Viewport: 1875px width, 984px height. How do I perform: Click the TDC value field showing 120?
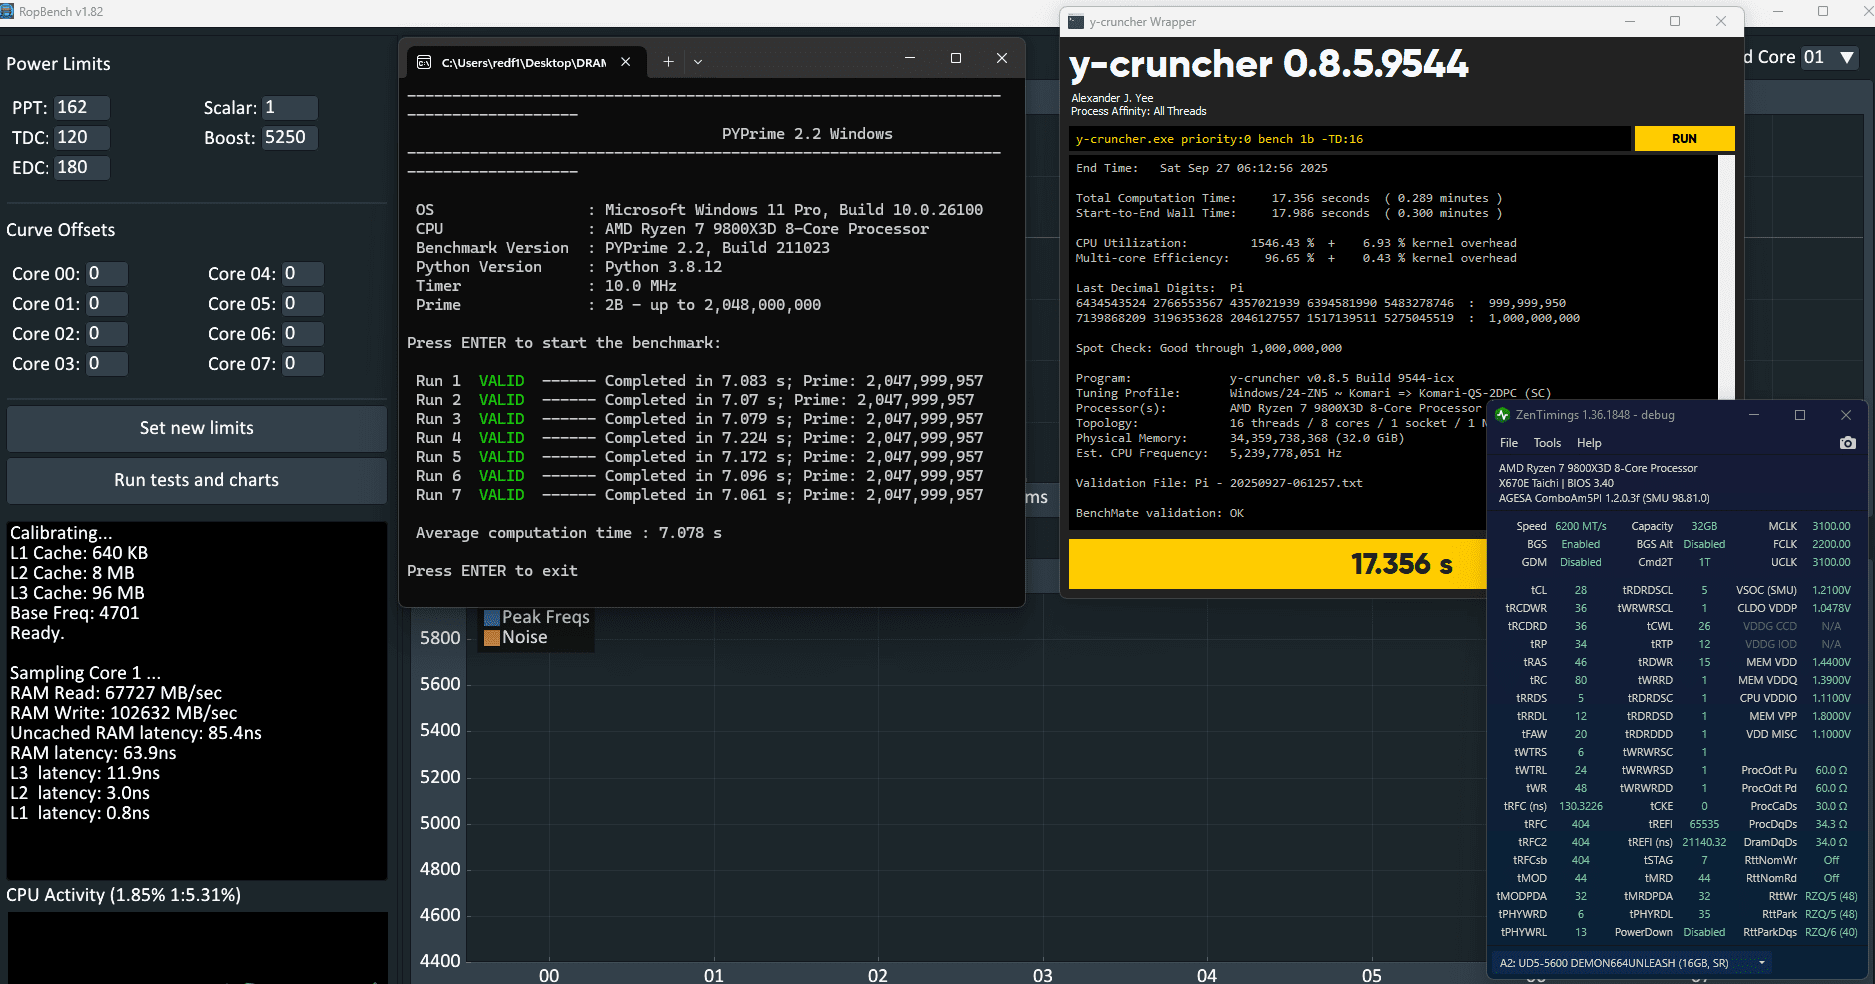point(82,138)
